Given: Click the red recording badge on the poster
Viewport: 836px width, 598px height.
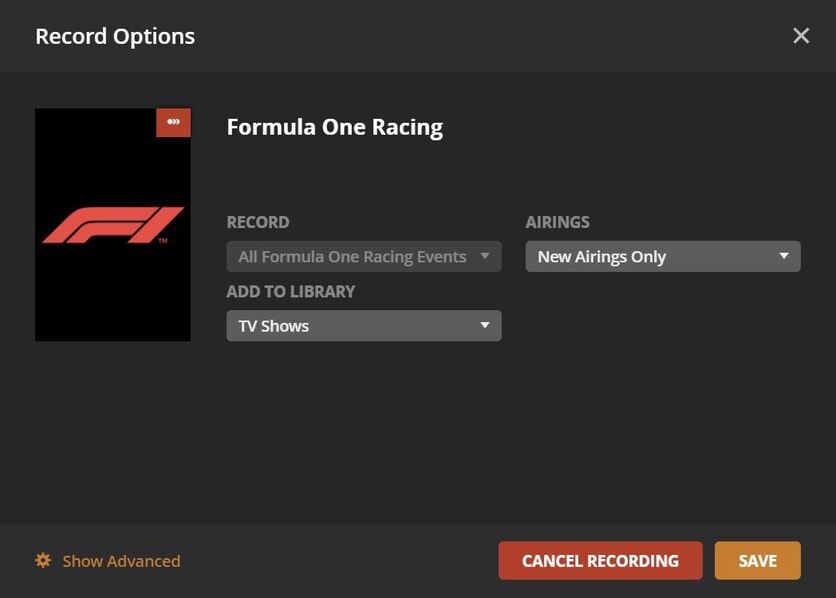Looking at the screenshot, I should pyautogui.click(x=173, y=122).
